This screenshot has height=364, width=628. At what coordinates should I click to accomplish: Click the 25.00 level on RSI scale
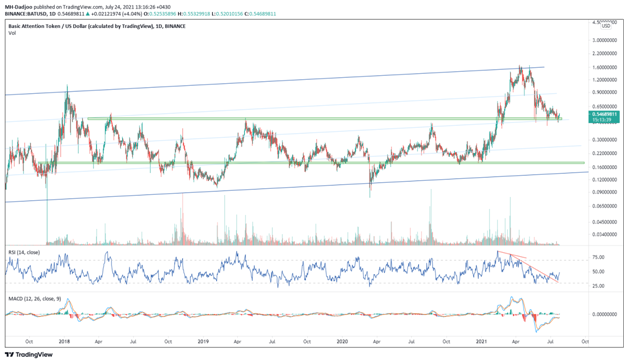coord(599,286)
